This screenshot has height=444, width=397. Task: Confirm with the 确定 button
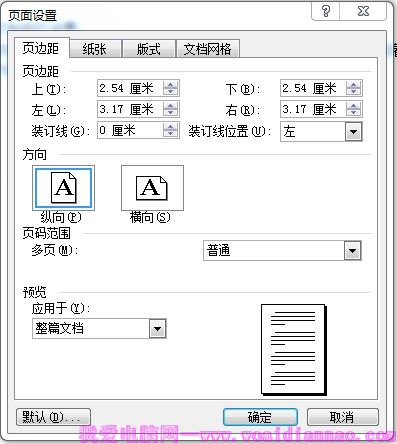(260, 417)
